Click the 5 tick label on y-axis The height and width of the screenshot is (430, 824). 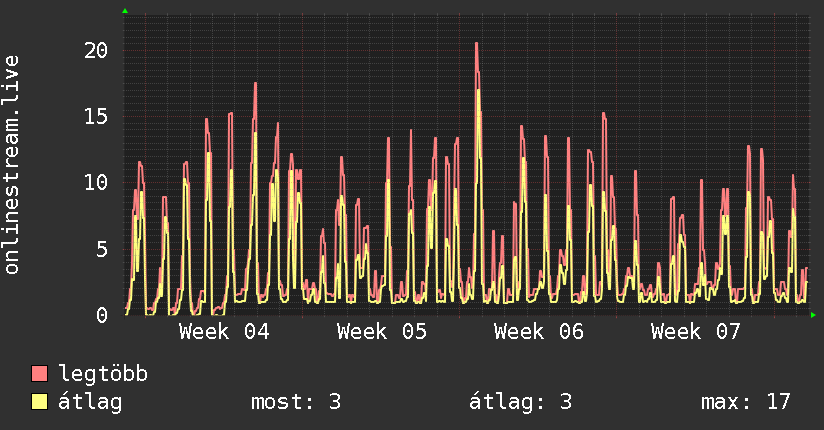101,248
